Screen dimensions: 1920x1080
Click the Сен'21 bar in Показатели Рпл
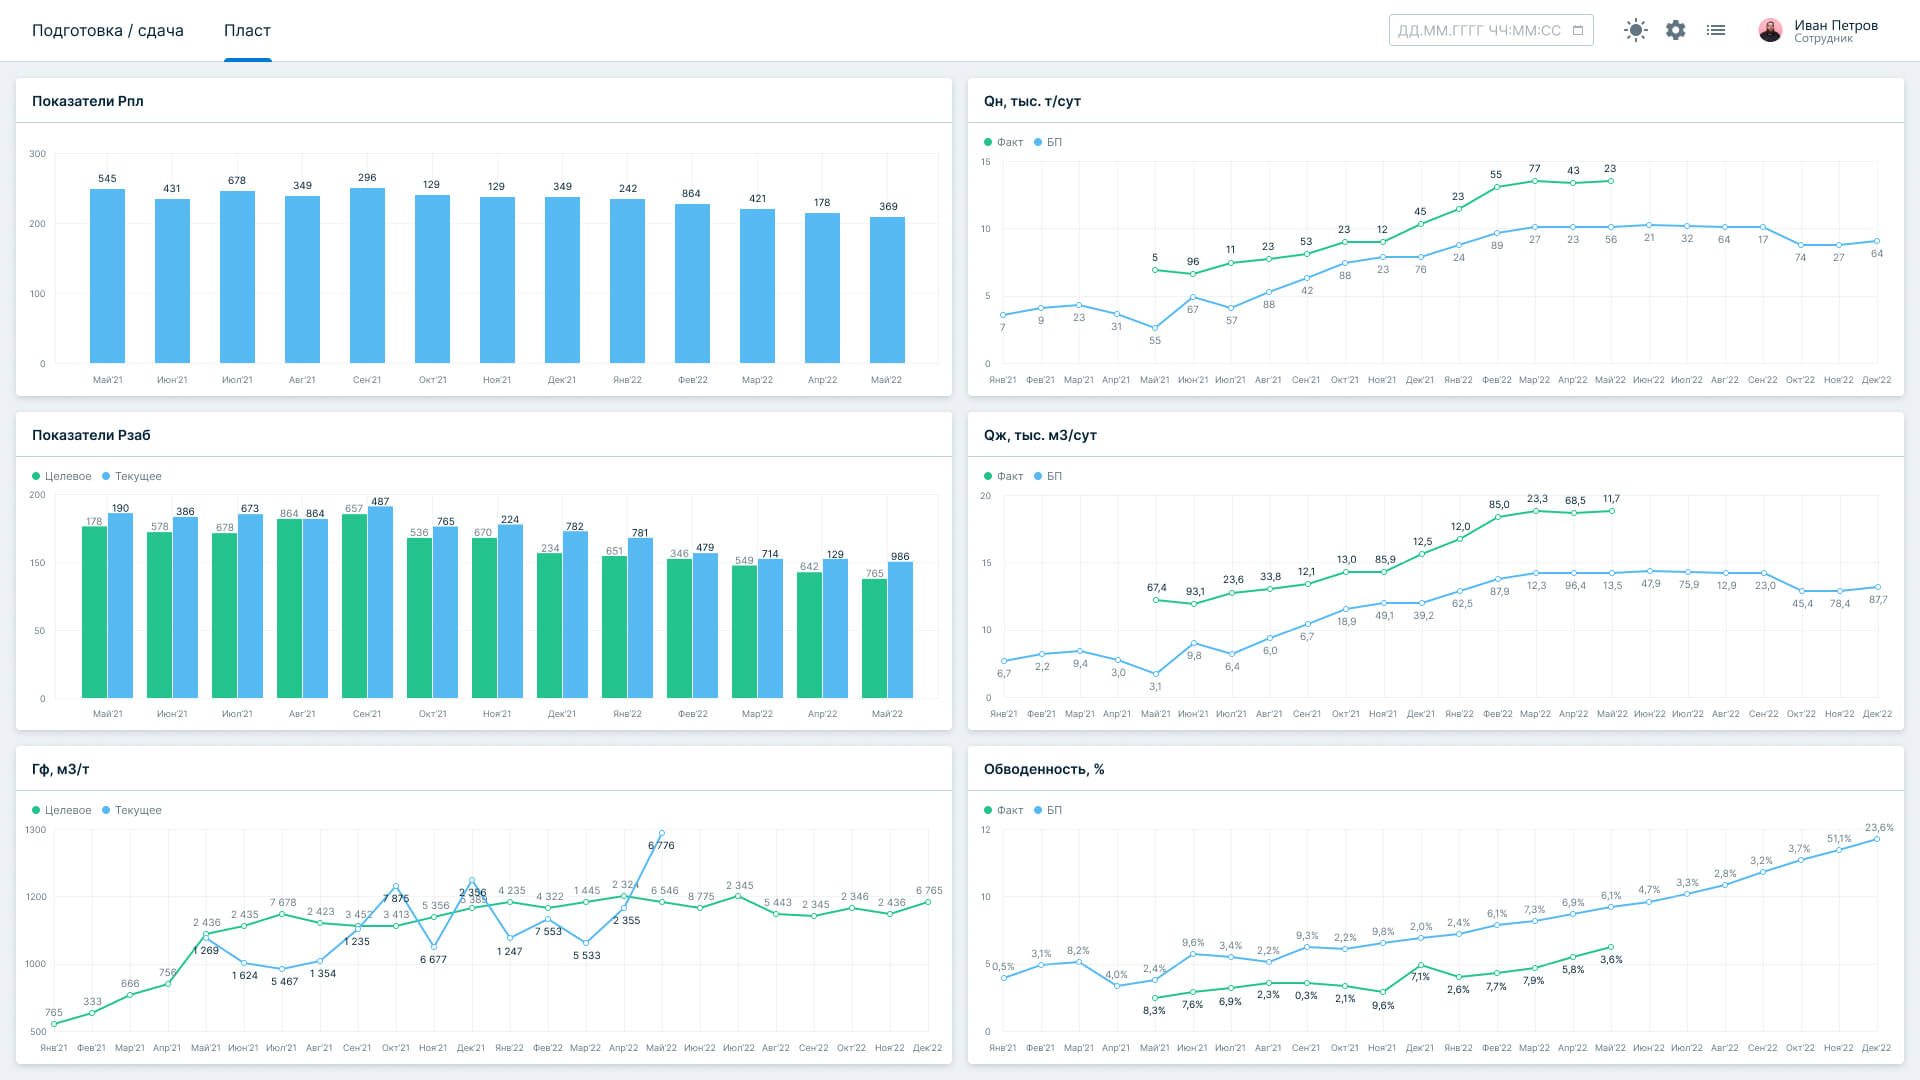pos(367,275)
